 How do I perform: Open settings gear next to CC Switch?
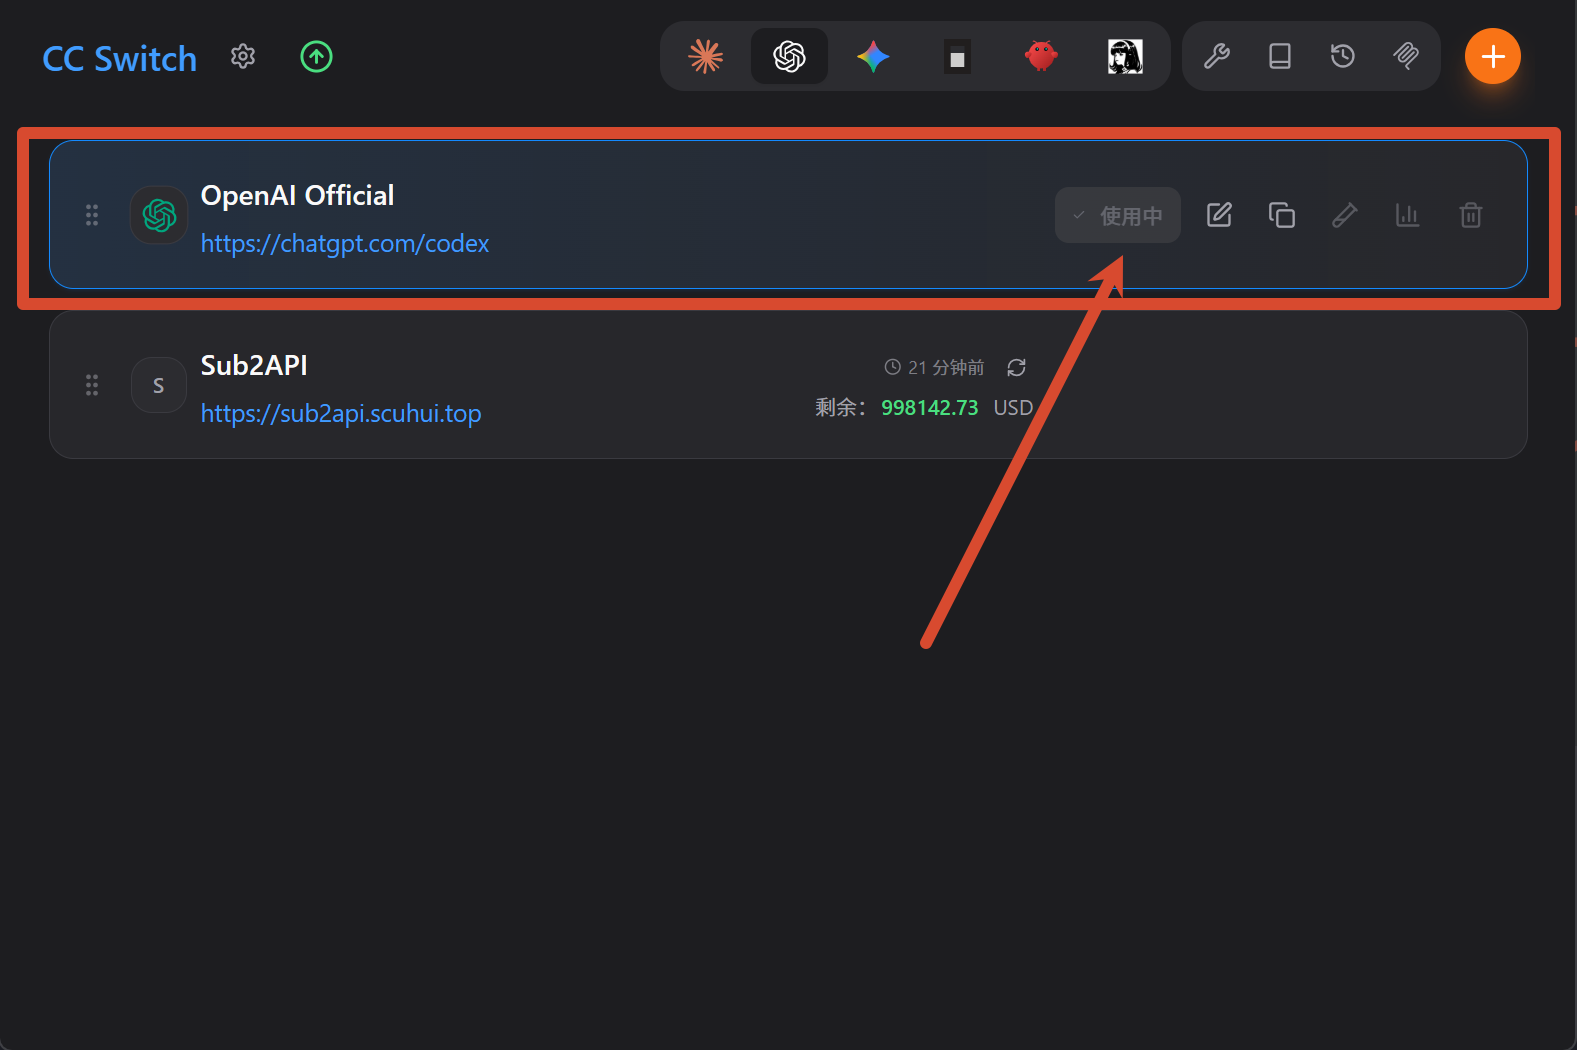click(243, 56)
